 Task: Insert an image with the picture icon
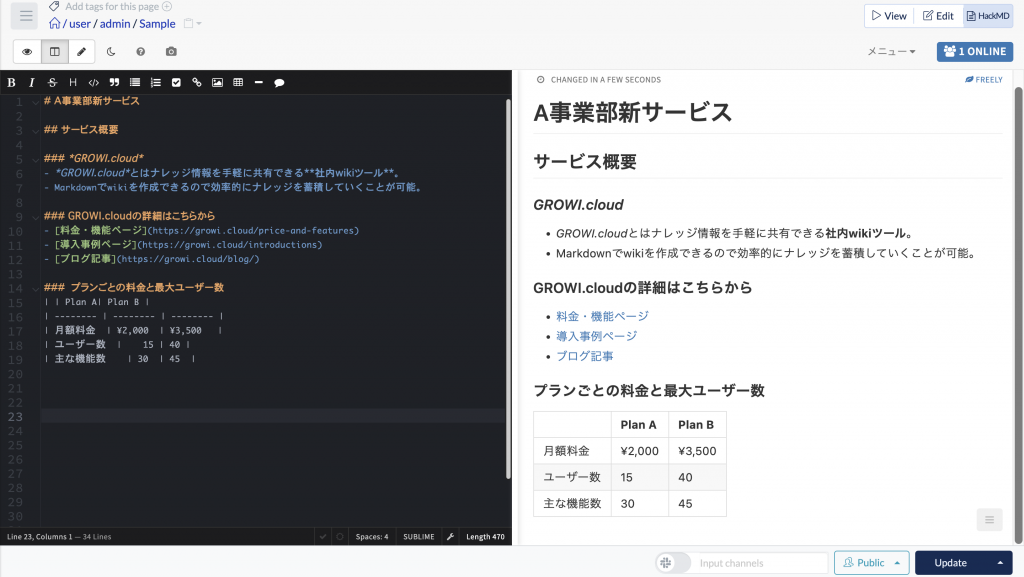pyautogui.click(x=217, y=82)
